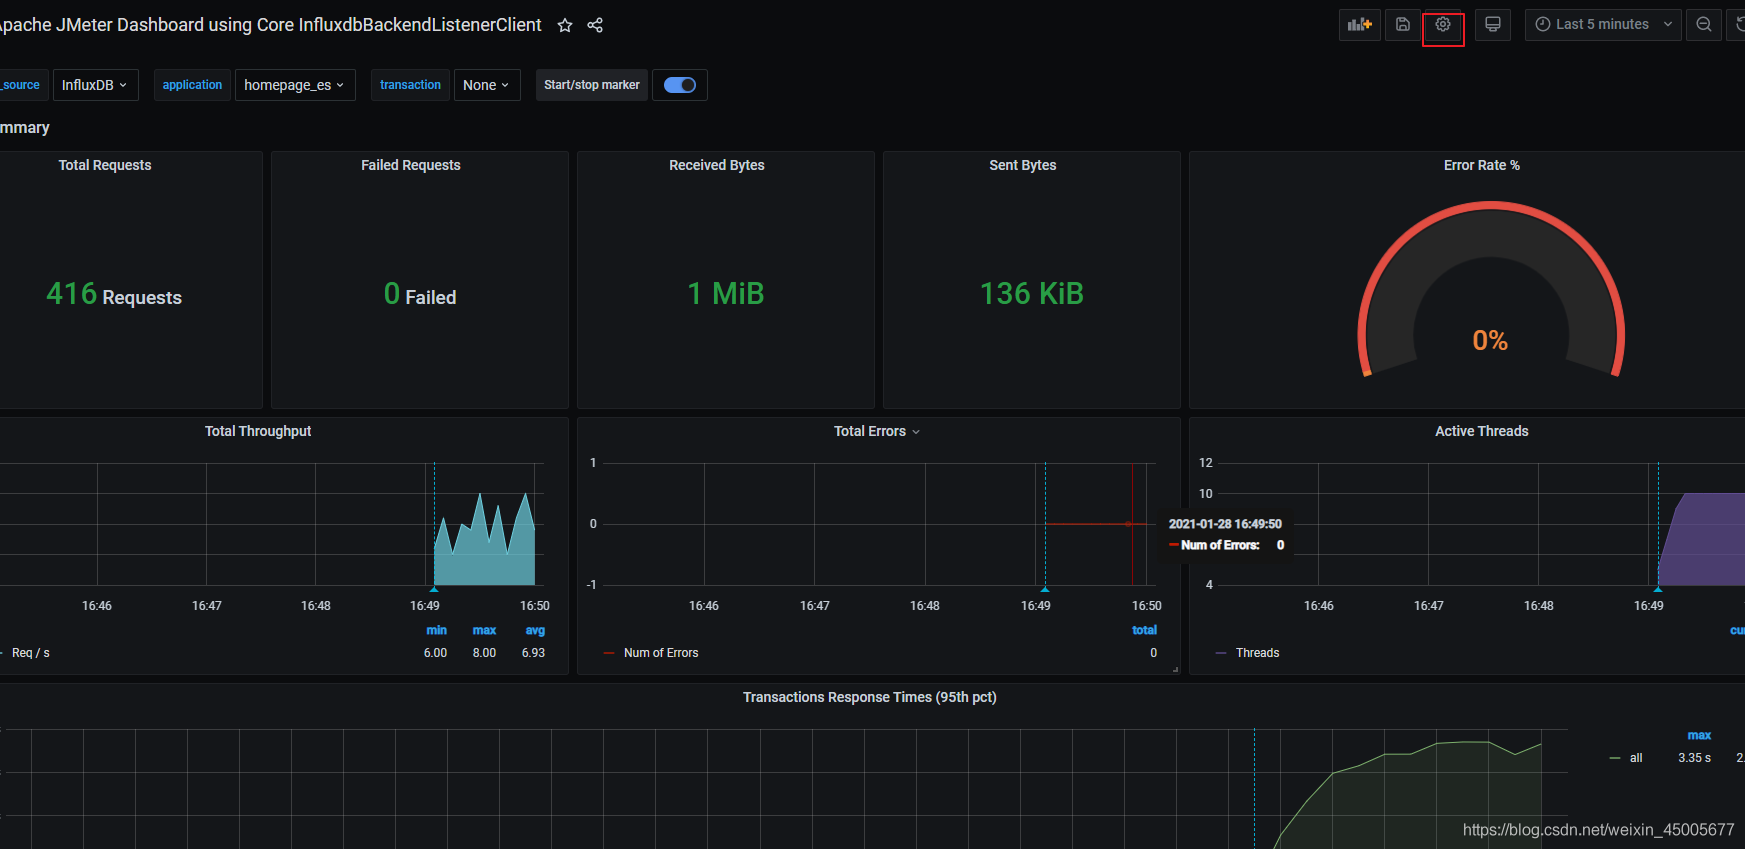The image size is (1745, 849).
Task: Click the red Num of Errors color line
Action: point(609,653)
